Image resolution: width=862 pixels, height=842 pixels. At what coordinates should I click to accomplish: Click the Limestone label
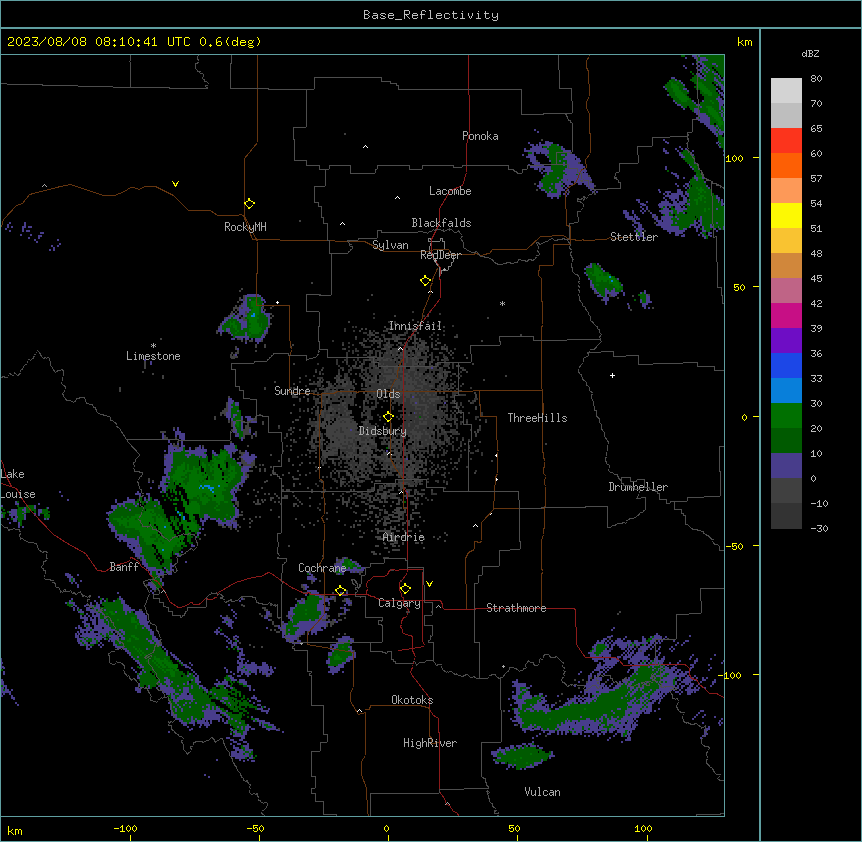tap(153, 356)
